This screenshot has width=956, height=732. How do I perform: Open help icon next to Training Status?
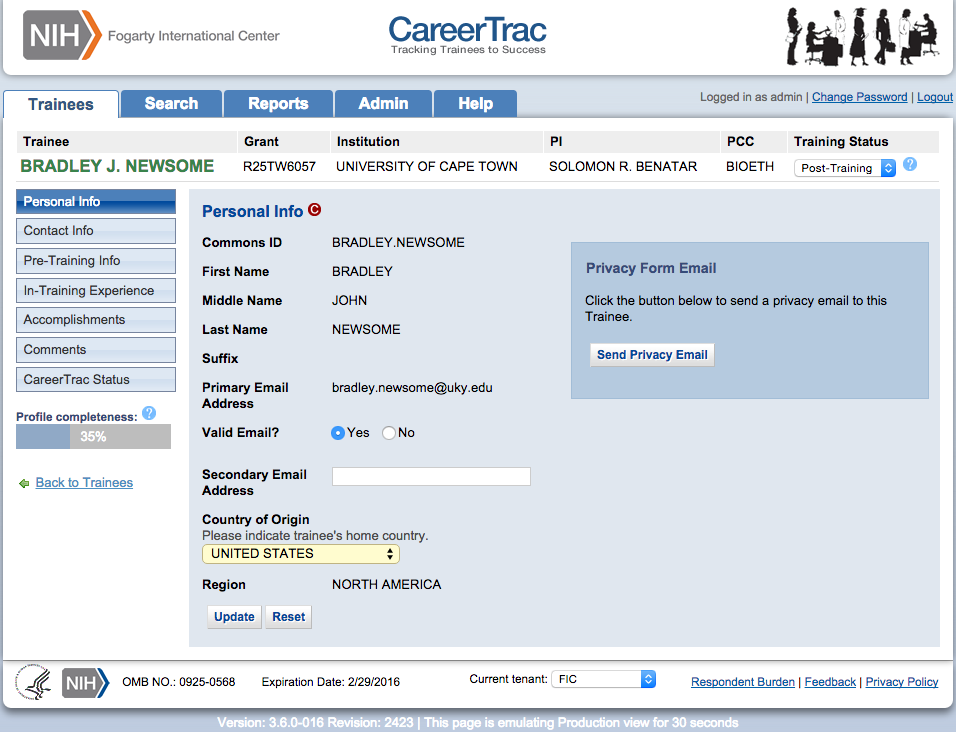click(910, 164)
